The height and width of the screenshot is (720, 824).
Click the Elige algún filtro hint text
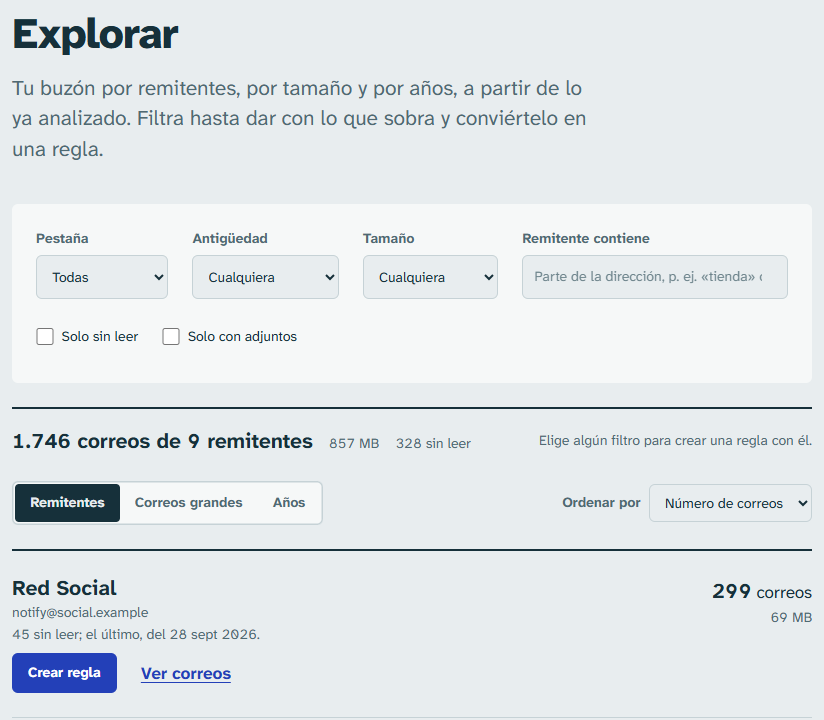point(675,441)
